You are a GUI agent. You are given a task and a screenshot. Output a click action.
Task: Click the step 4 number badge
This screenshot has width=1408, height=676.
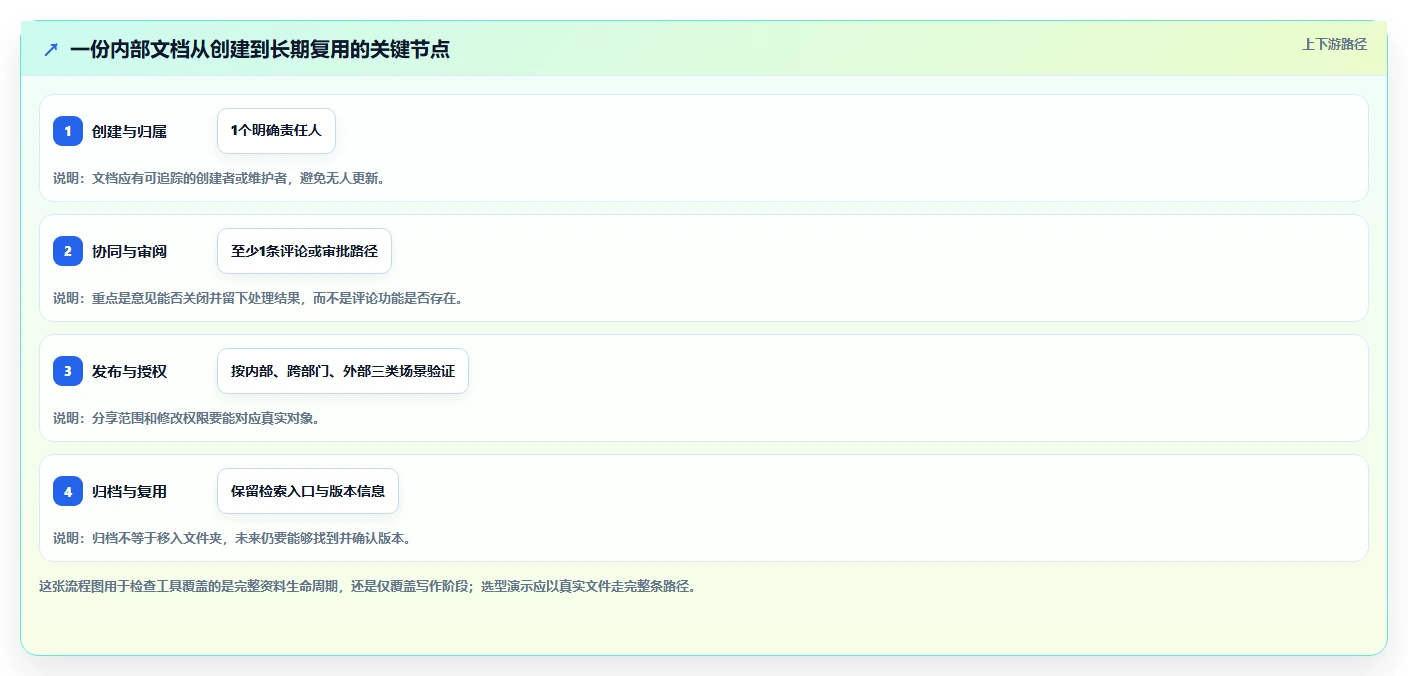(68, 491)
